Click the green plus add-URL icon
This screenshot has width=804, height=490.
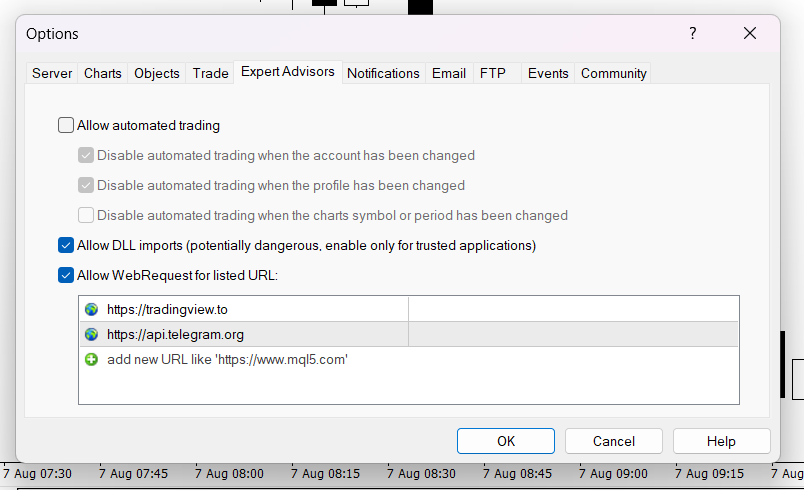tap(92, 359)
